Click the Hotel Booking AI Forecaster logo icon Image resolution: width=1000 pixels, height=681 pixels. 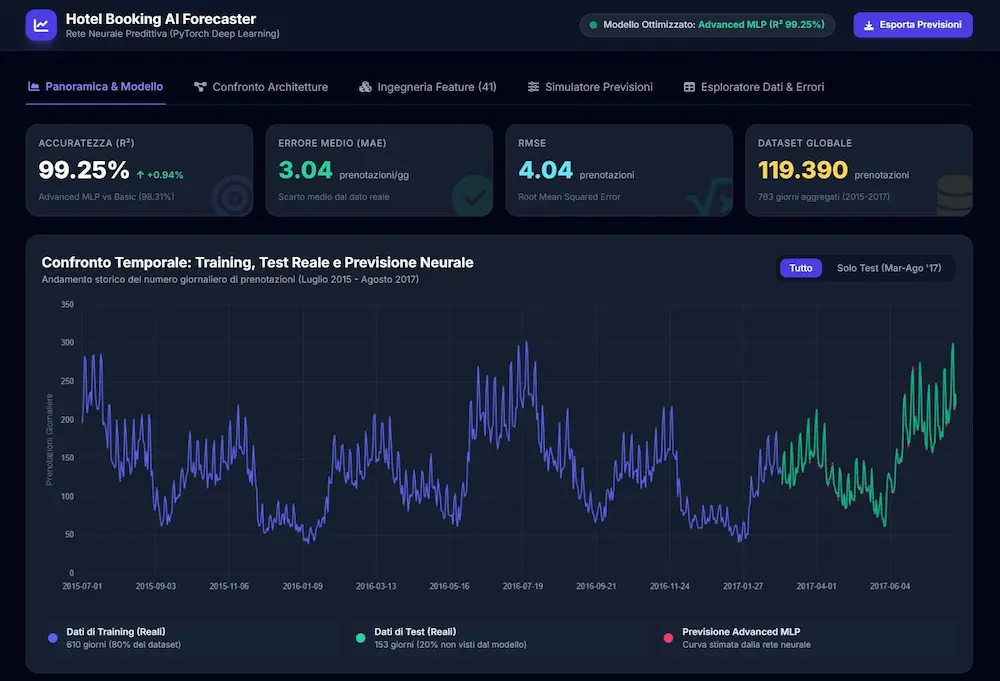(x=41, y=25)
